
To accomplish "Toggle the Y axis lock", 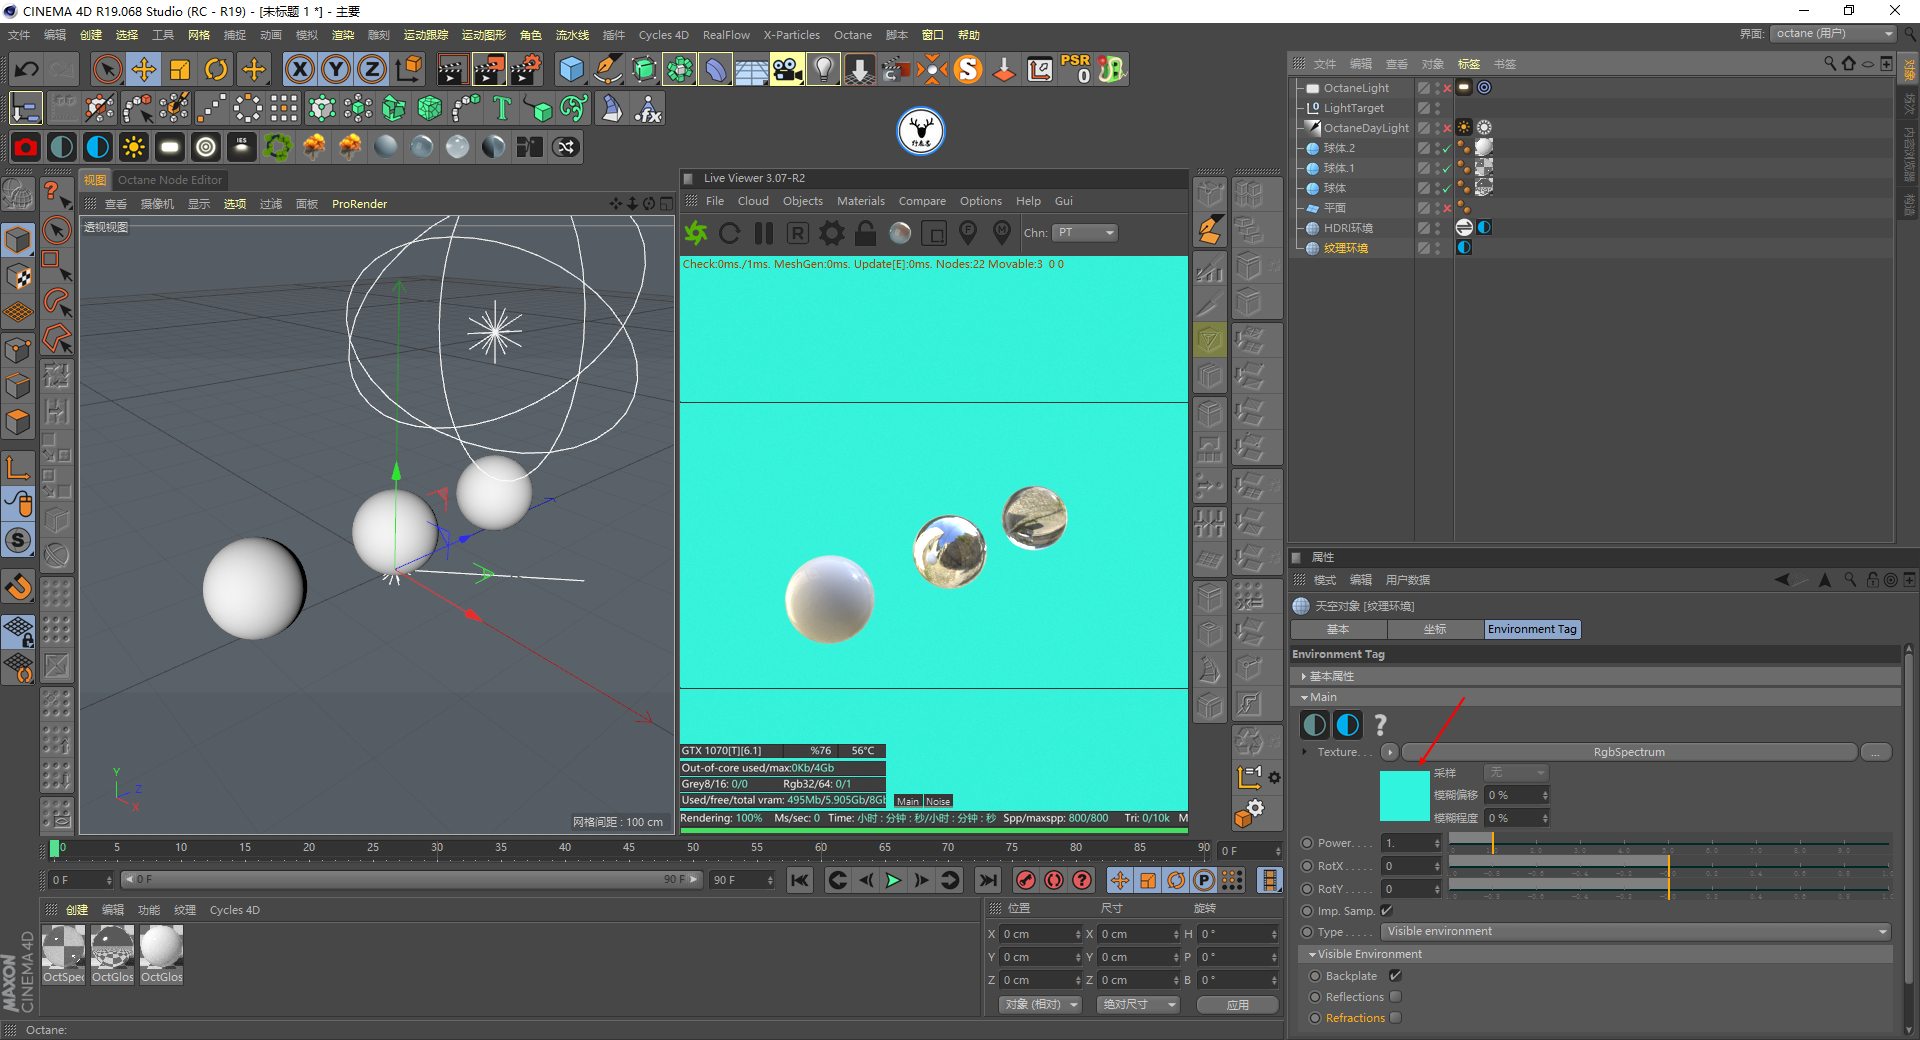I will coord(336,69).
